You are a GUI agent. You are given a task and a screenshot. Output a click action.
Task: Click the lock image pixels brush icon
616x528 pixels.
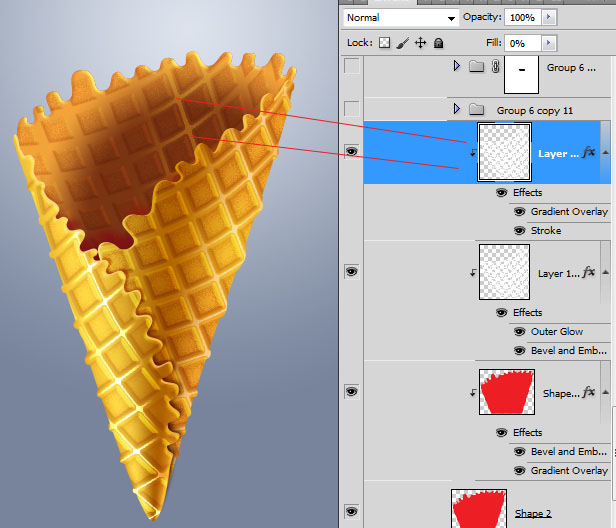click(x=402, y=43)
